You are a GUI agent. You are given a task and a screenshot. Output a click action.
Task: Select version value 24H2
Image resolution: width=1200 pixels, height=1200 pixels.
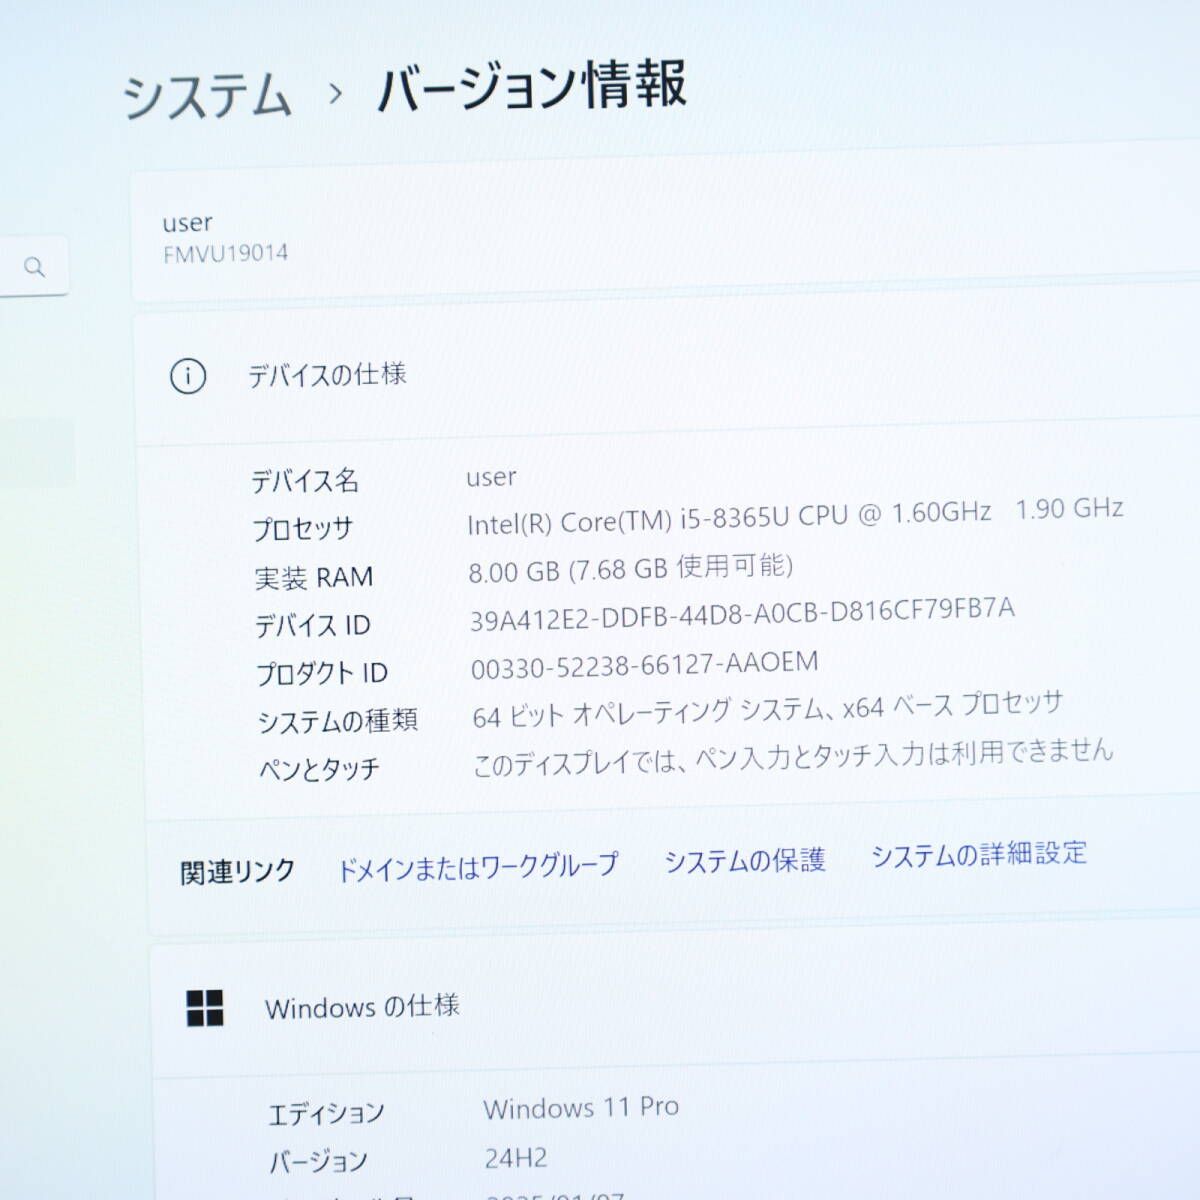click(516, 1158)
